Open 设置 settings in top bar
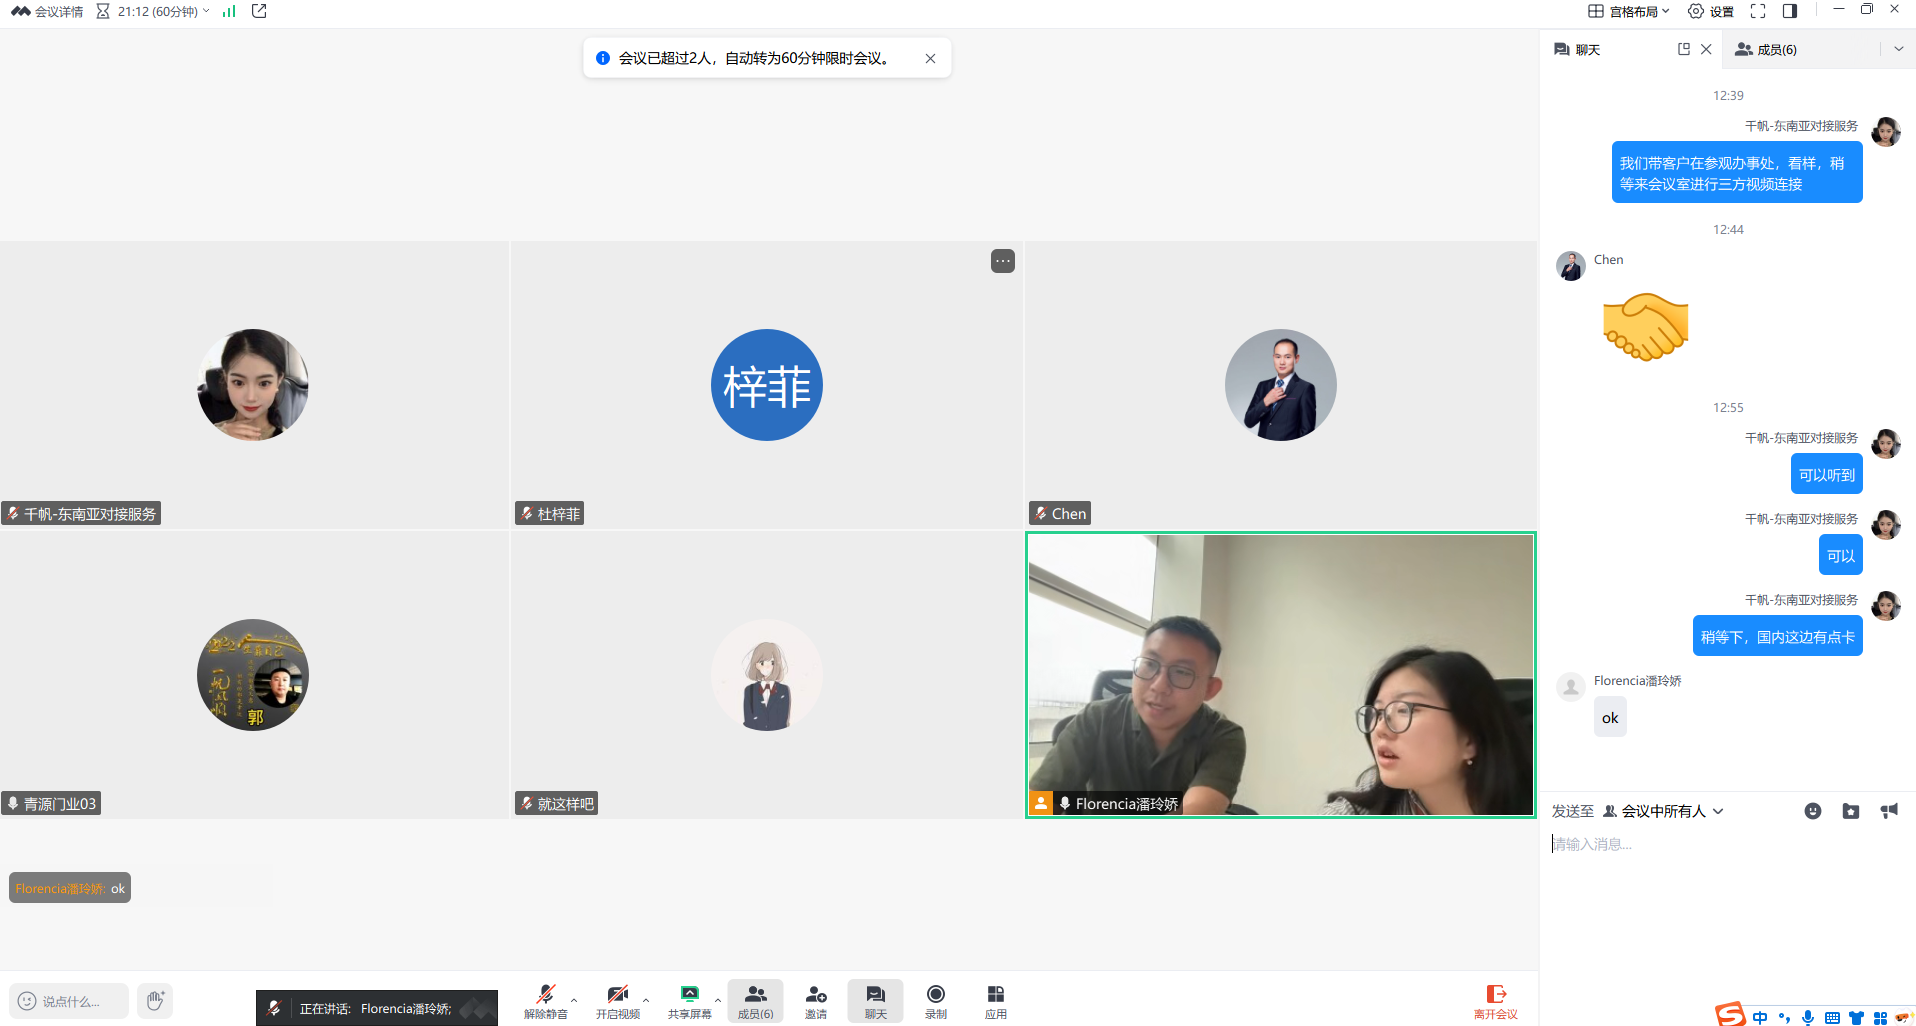The height and width of the screenshot is (1026, 1916). (x=1711, y=11)
